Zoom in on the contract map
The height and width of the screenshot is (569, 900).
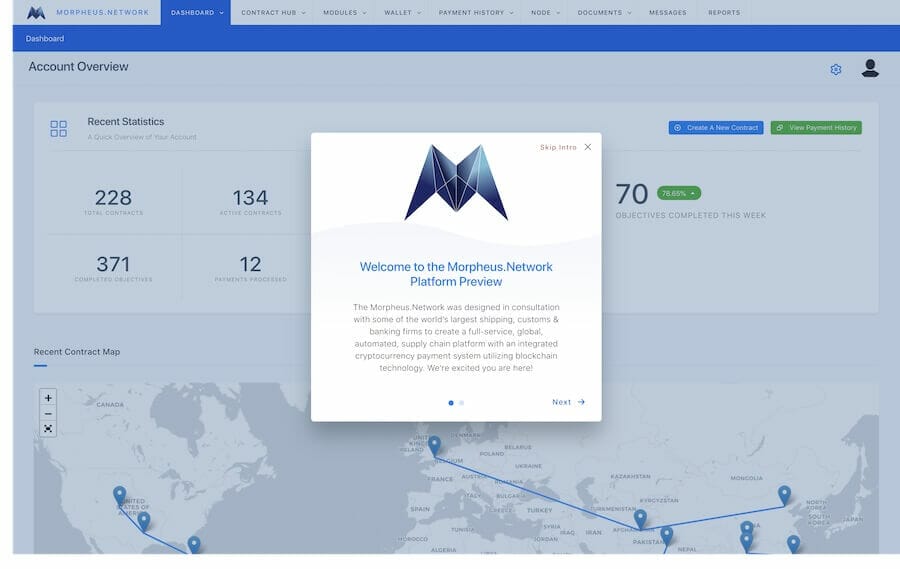tap(48, 397)
